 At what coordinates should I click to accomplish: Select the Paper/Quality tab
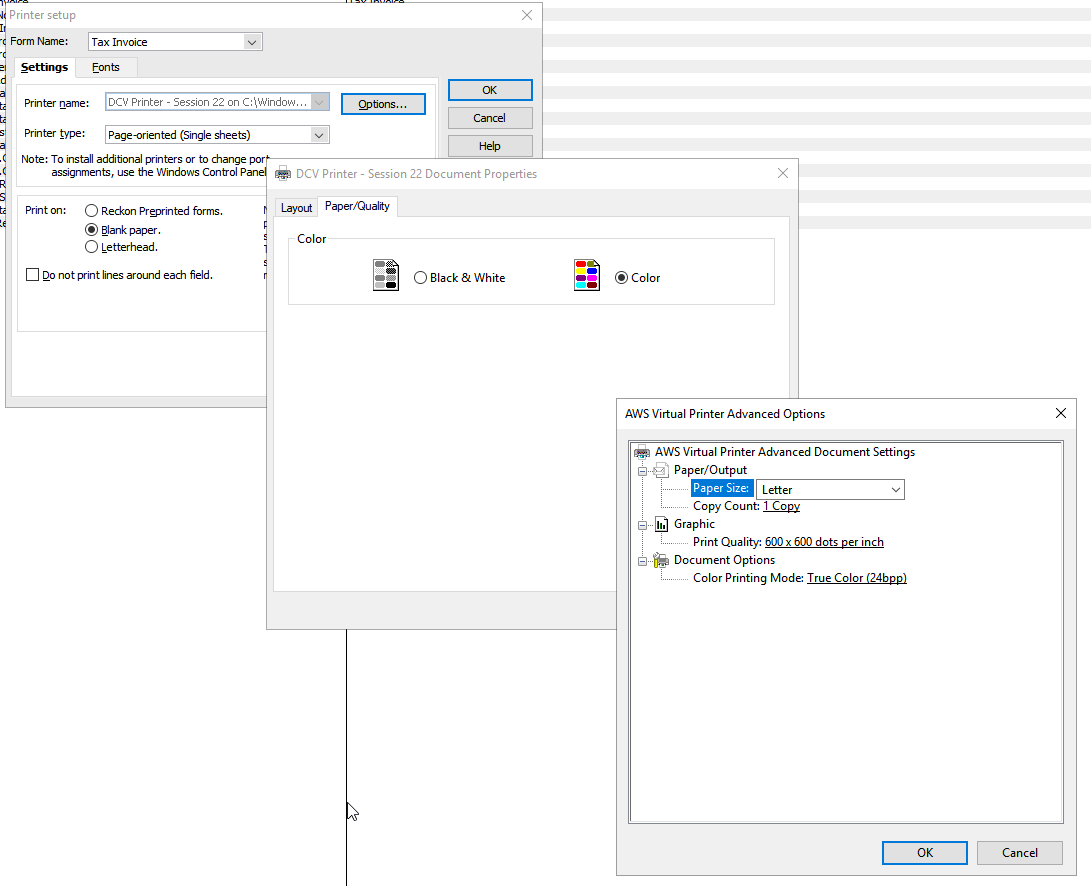[357, 207]
